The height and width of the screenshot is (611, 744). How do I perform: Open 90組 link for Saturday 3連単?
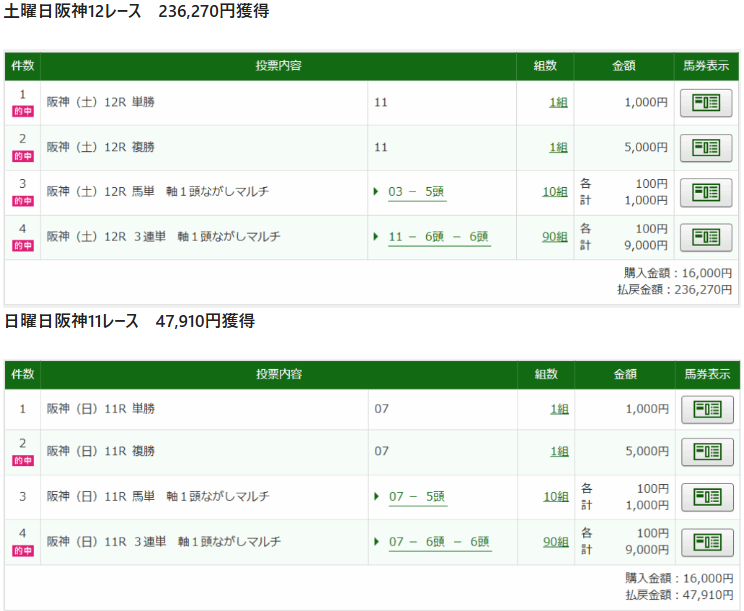point(555,237)
